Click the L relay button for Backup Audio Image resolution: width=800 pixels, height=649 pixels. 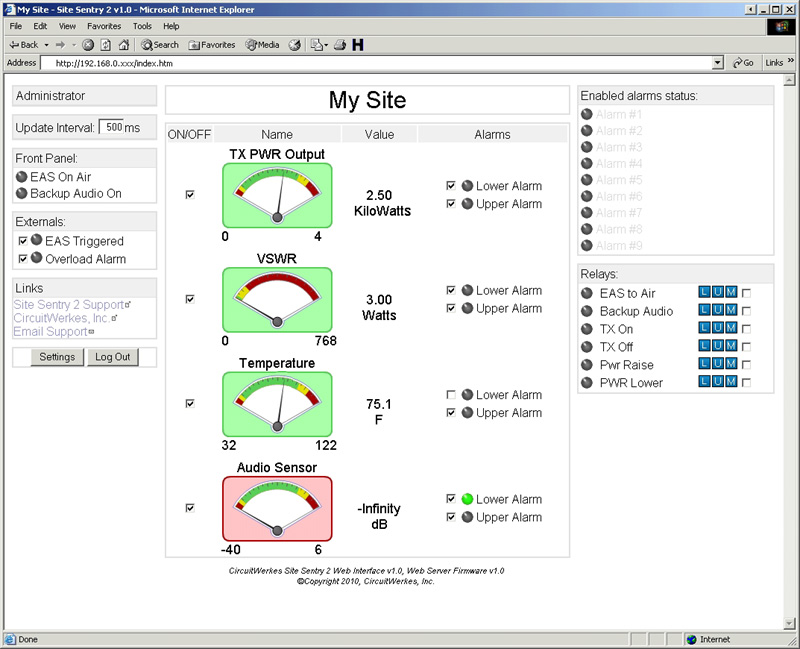pyautogui.click(x=703, y=310)
